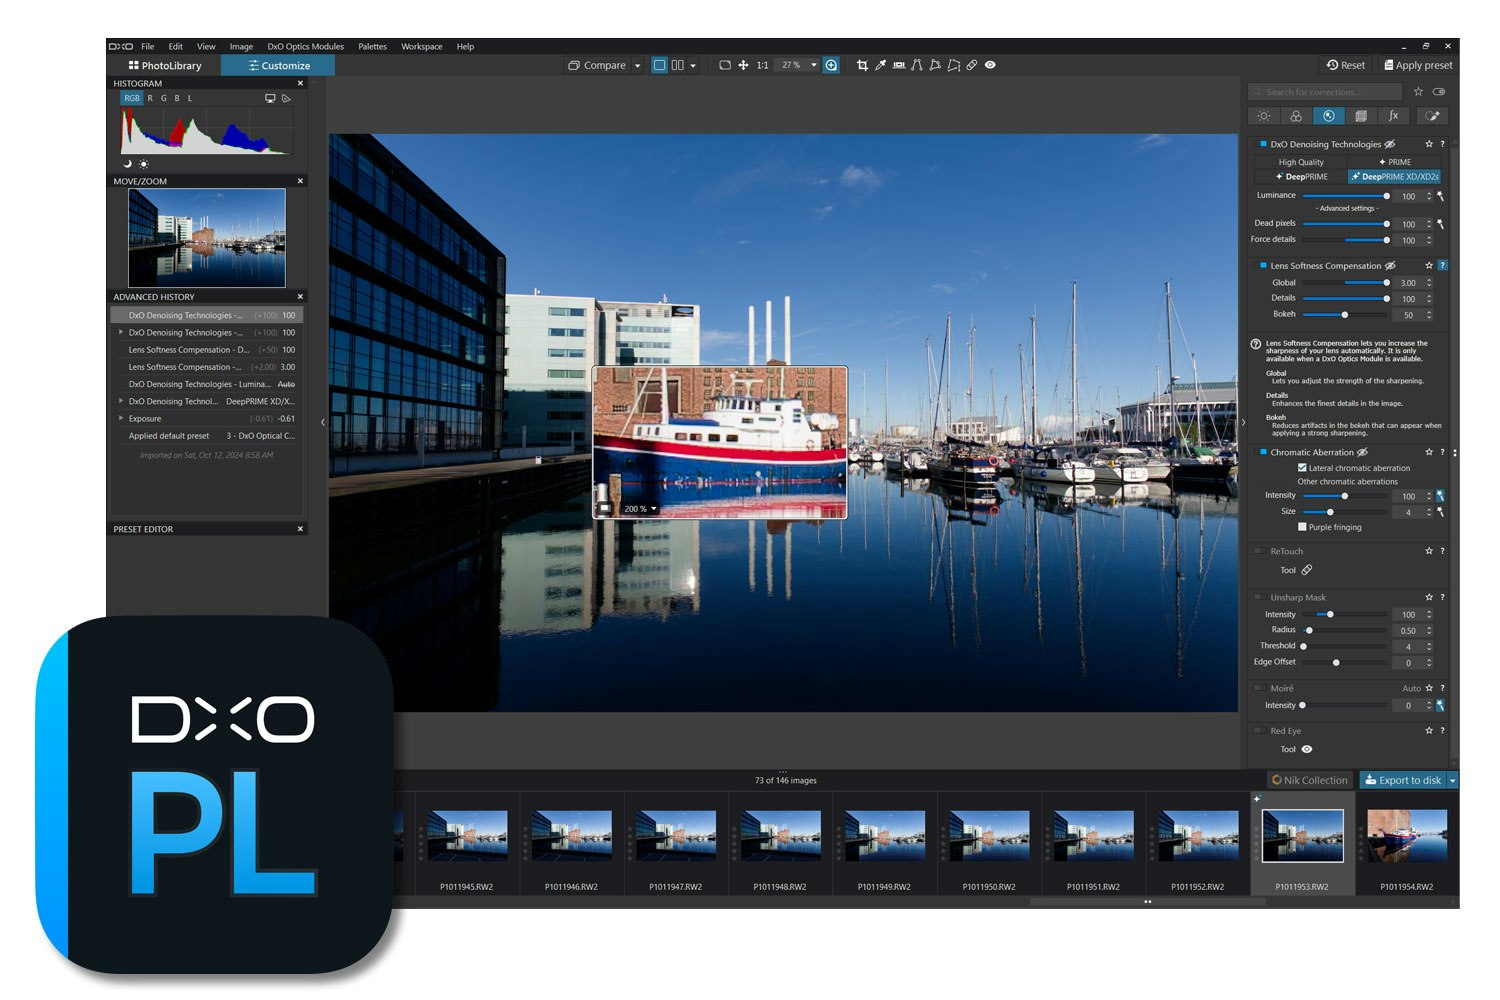Click the Nik Collection button
The width and height of the screenshot is (1500, 1000).
pos(1309,780)
